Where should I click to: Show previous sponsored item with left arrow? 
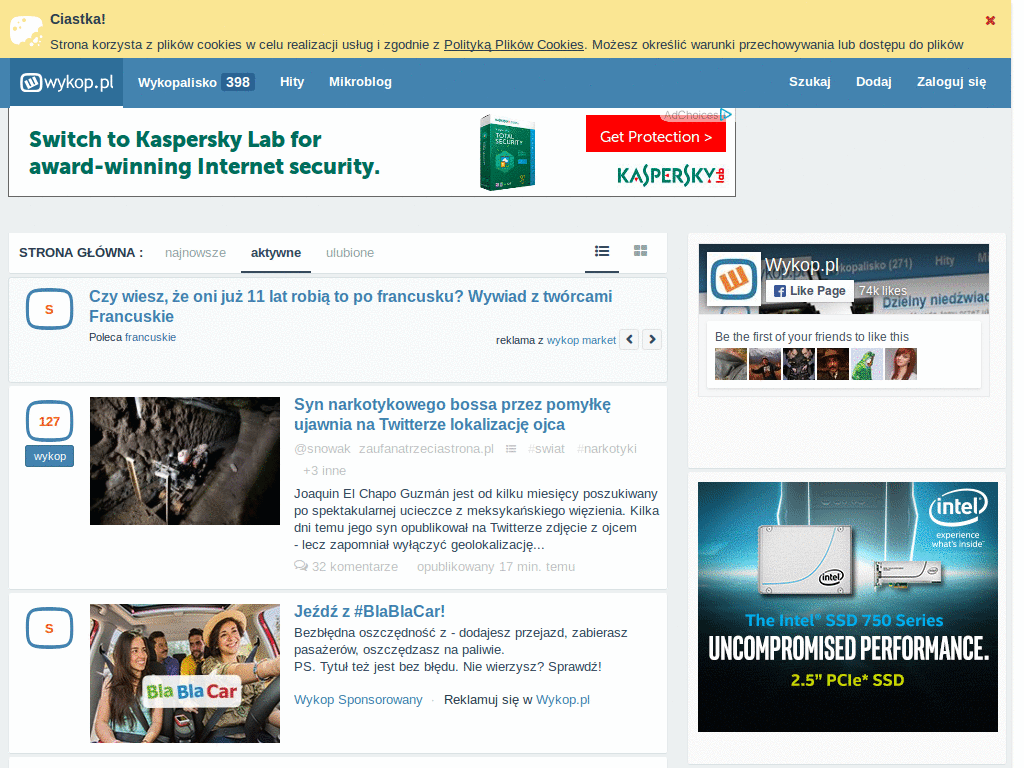[x=629, y=340]
